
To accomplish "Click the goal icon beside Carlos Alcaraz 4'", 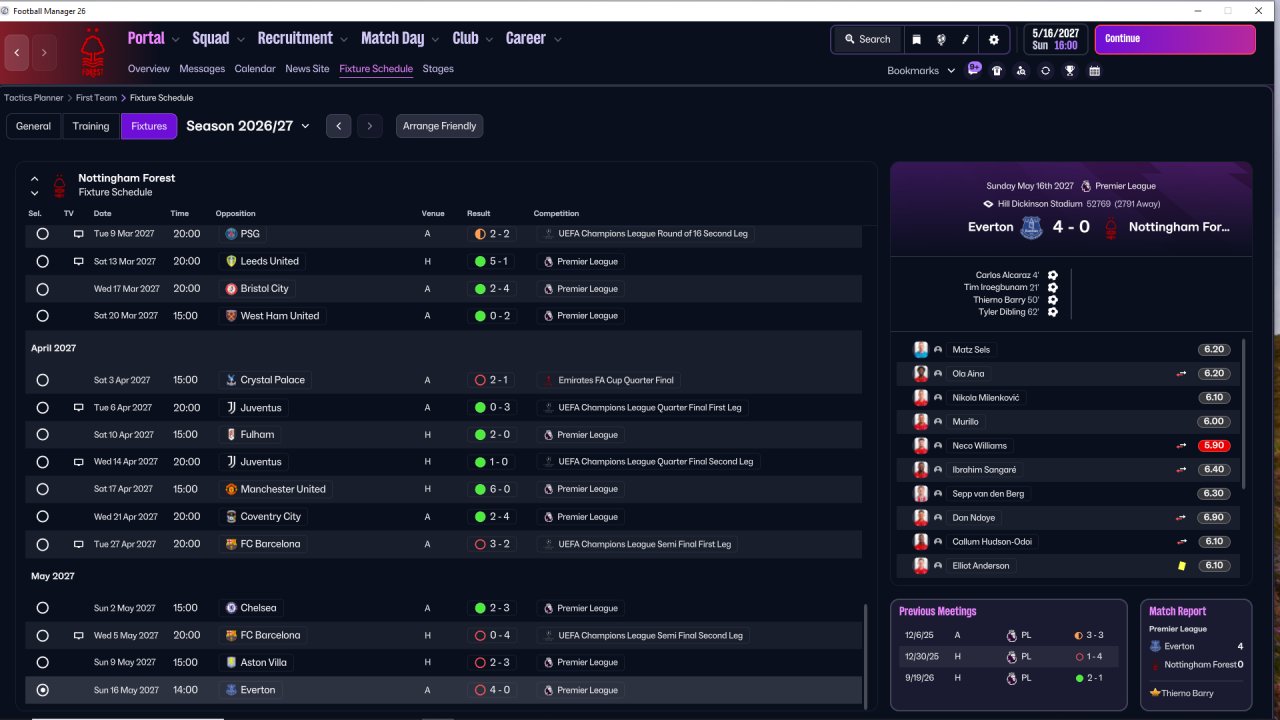I will click(x=1053, y=275).
